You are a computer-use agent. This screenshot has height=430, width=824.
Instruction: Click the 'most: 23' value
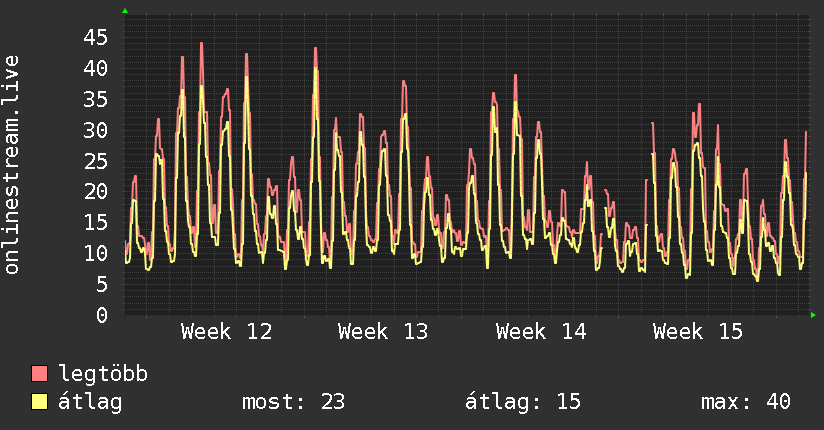[x=293, y=402]
